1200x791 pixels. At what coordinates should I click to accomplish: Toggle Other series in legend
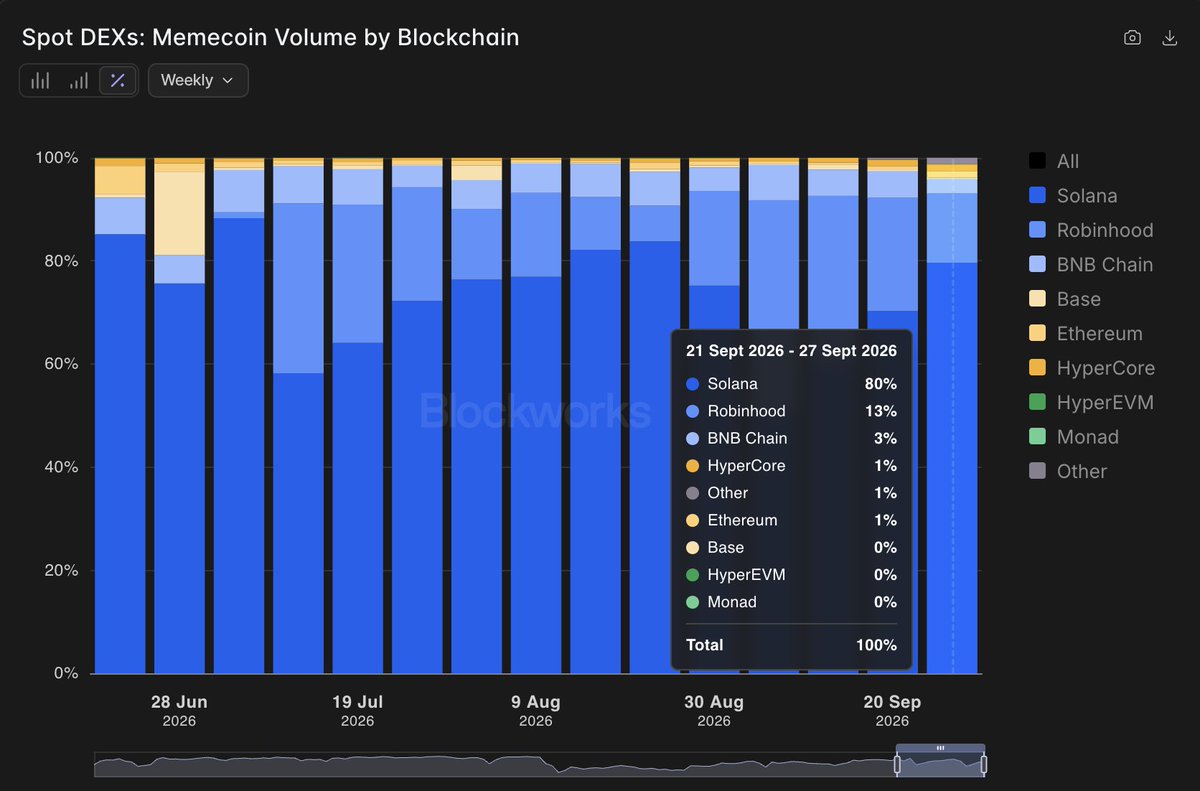[1068, 471]
